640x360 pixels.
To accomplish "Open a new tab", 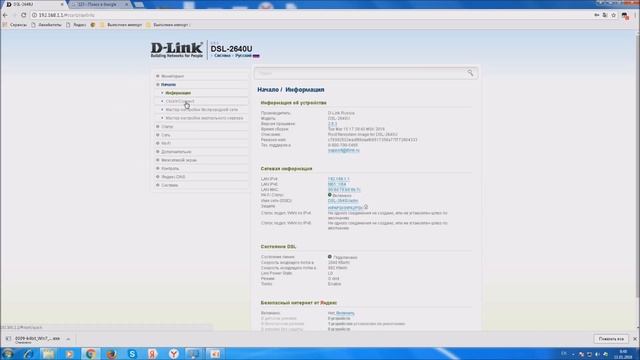I will [139, 4].
